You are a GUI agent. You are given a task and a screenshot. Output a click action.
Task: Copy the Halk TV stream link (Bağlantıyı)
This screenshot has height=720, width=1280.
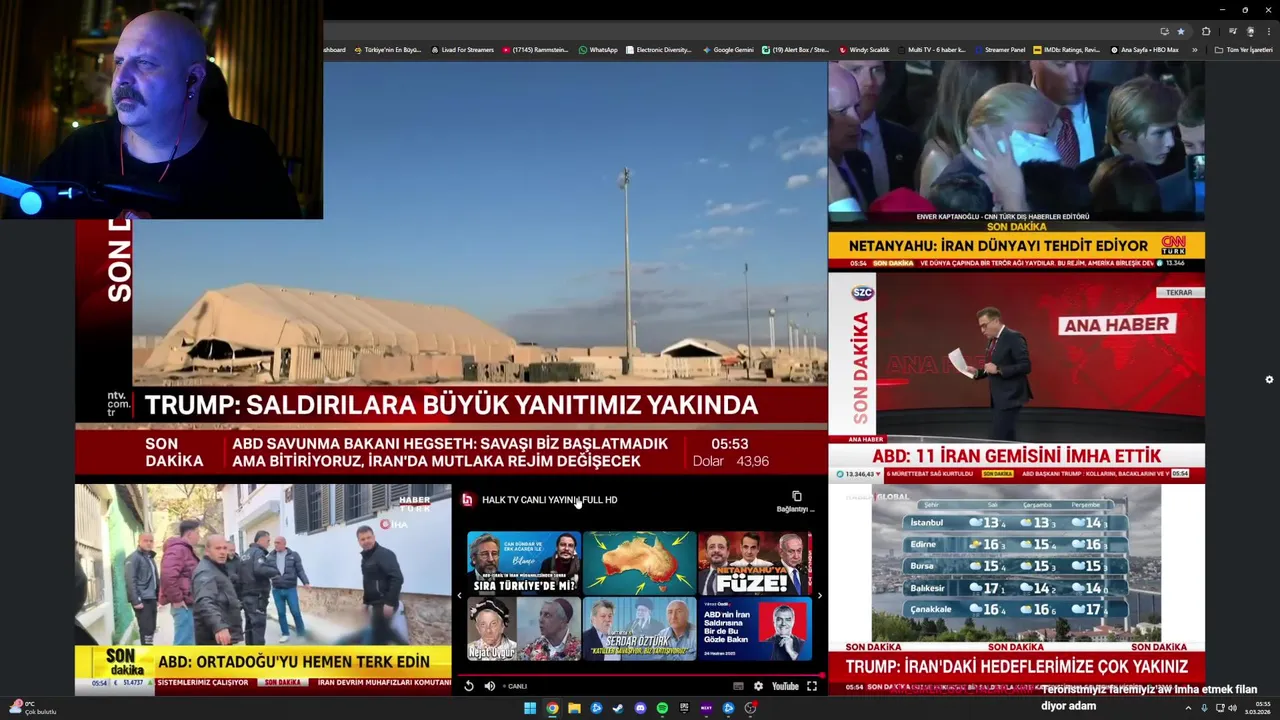point(796,501)
